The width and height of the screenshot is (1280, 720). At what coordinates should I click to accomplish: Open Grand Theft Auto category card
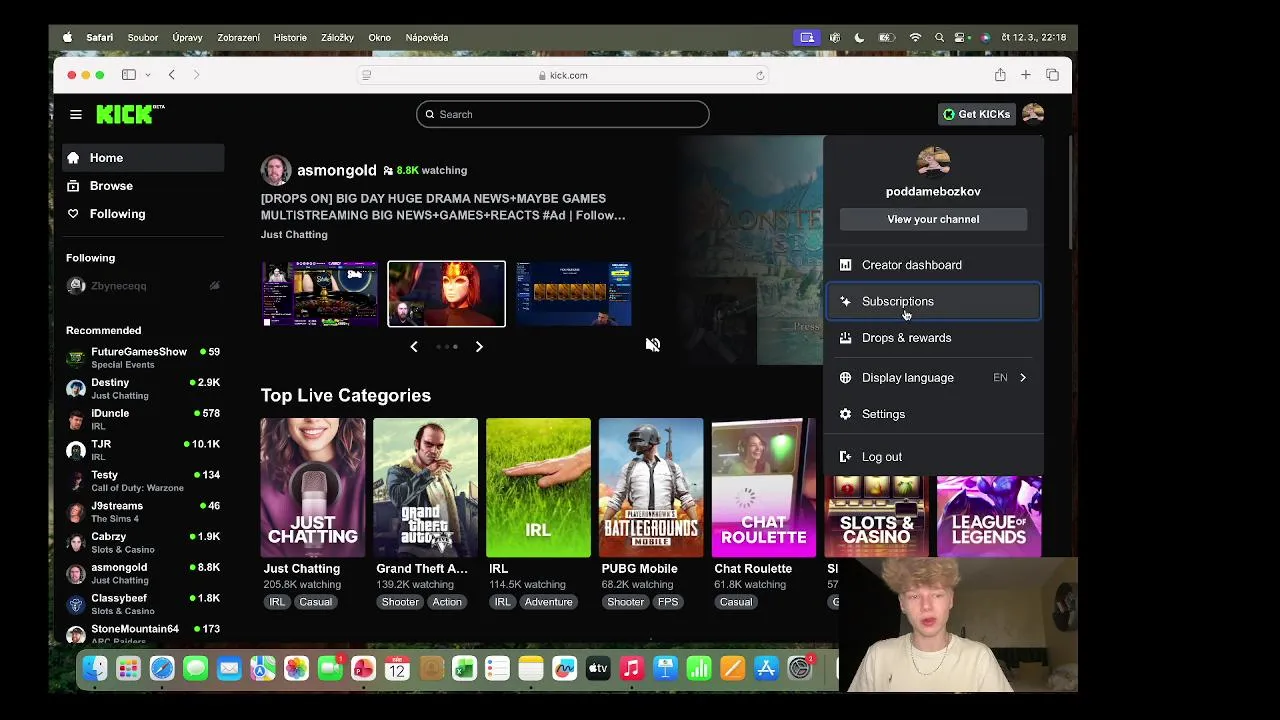[x=426, y=488]
